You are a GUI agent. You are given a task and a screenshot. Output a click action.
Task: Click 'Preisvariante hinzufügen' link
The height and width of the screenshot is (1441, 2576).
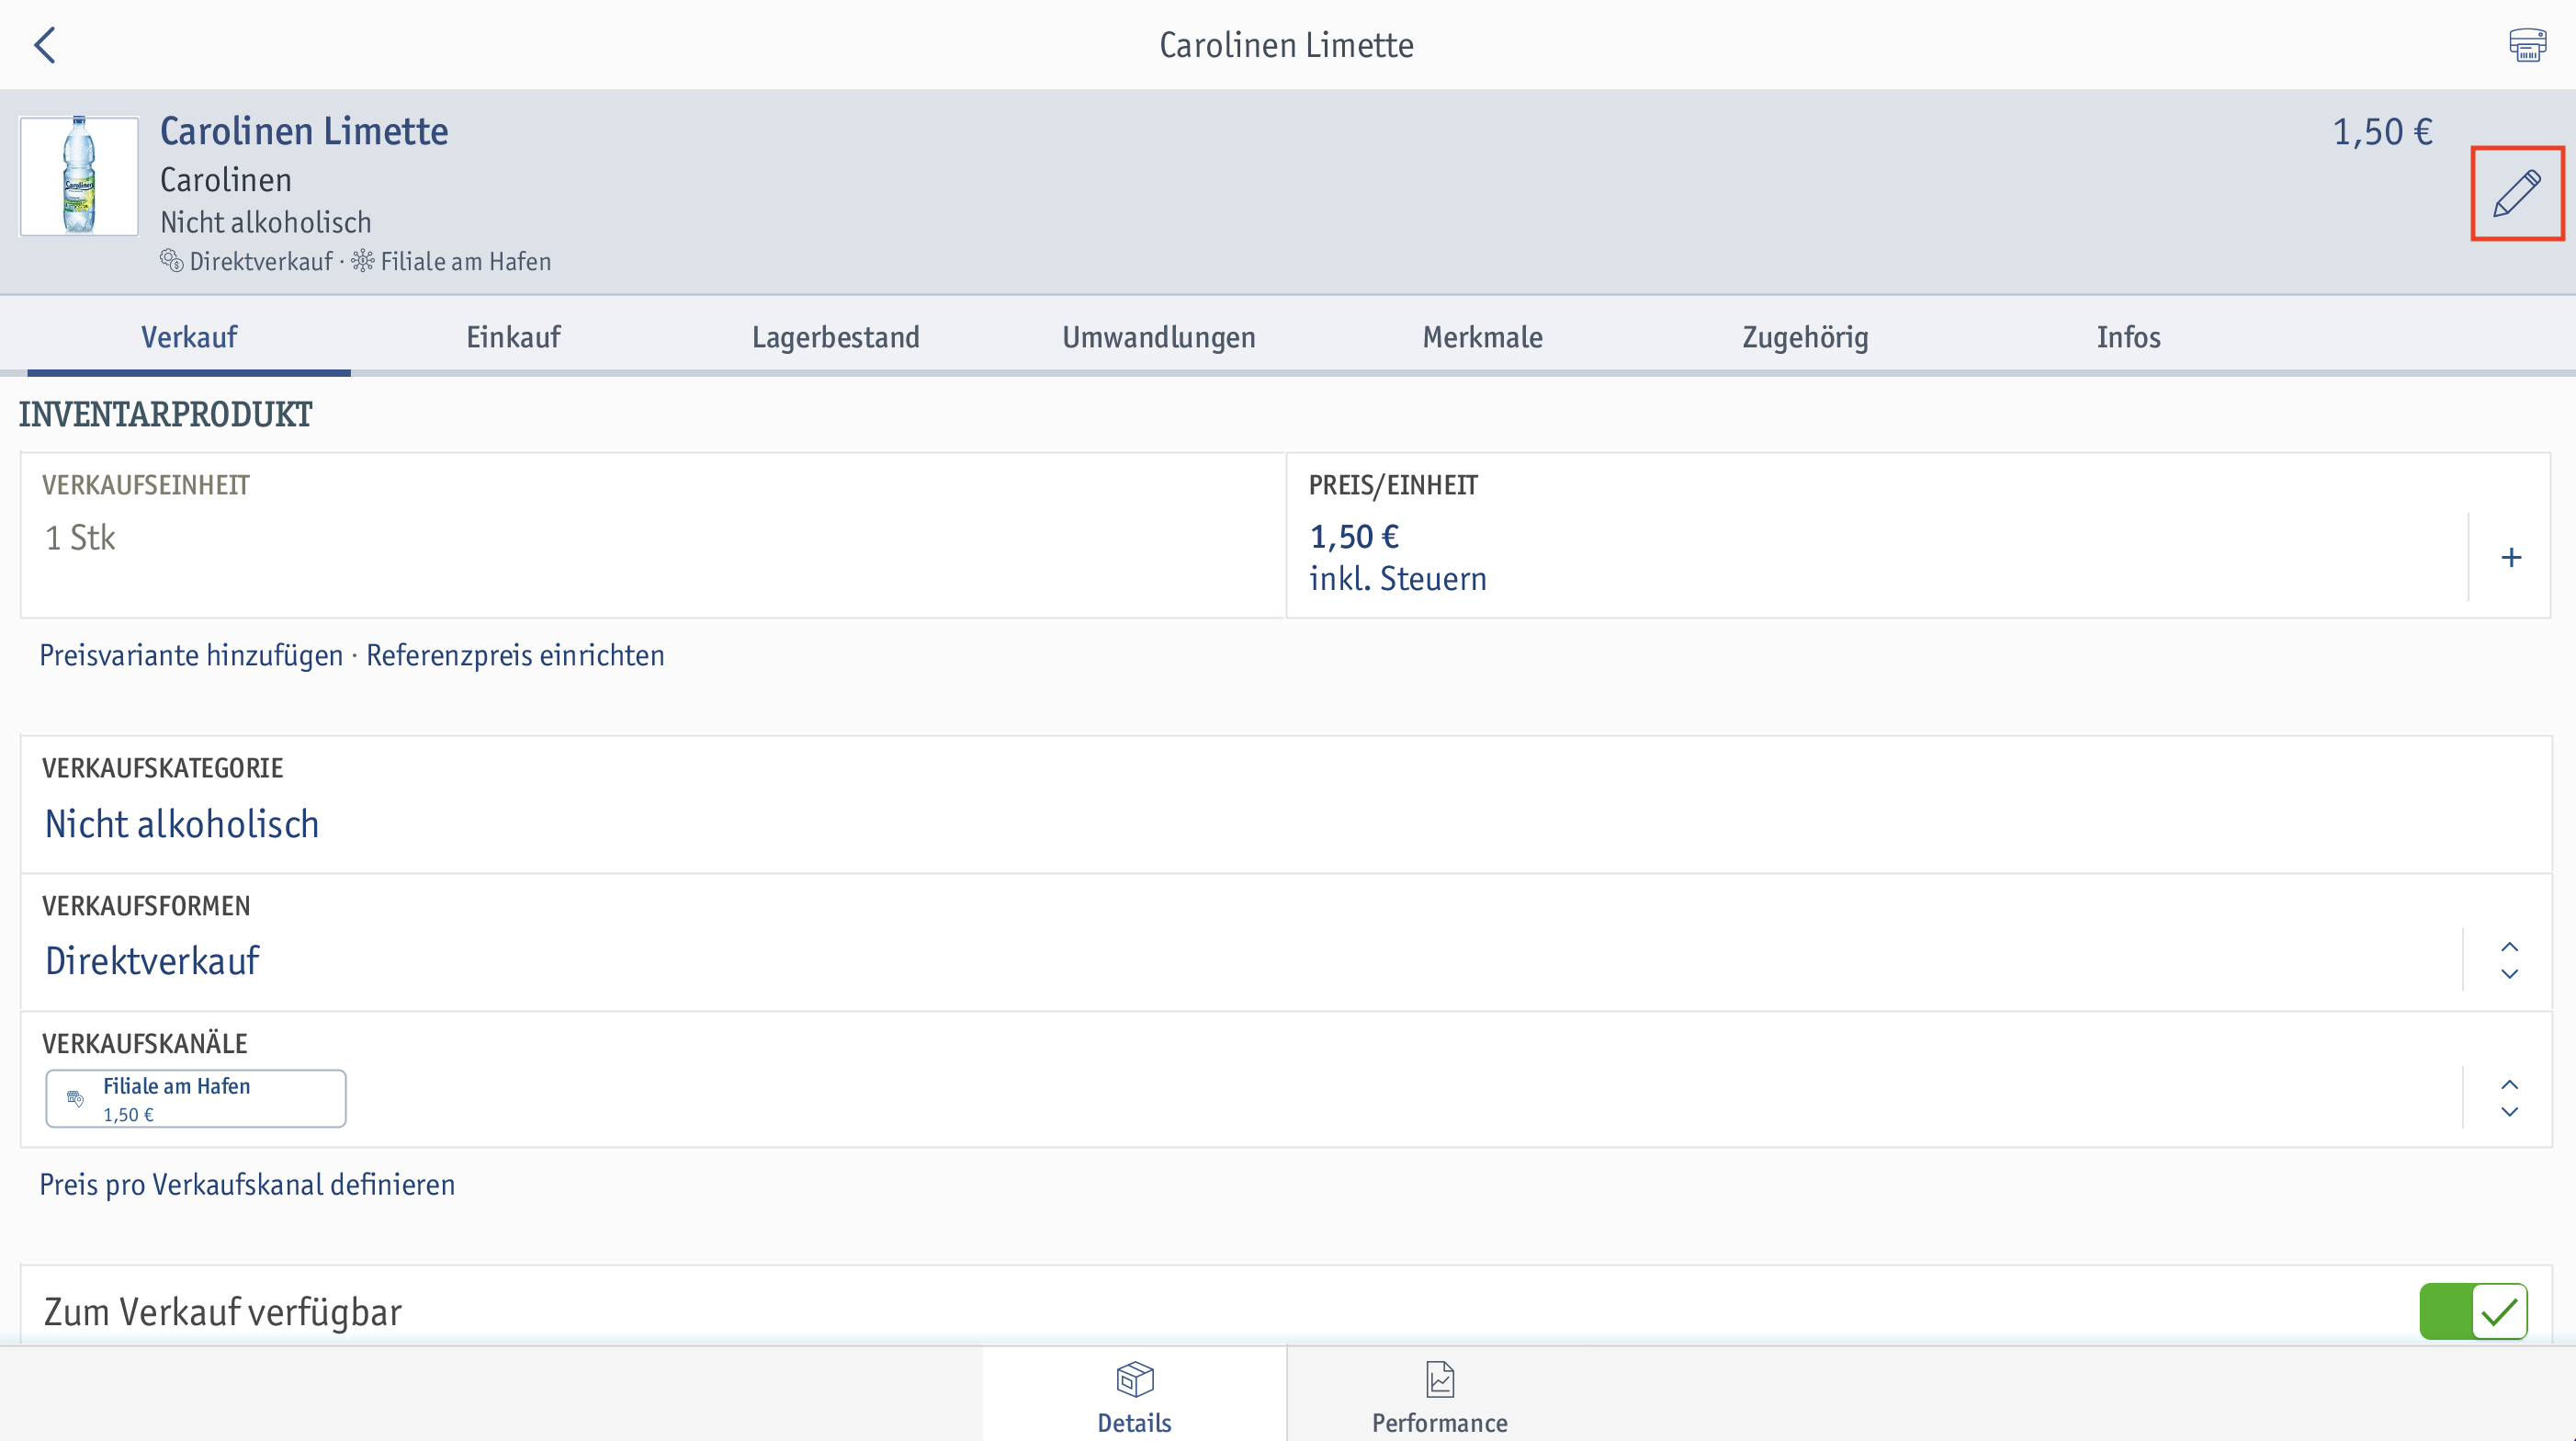pyautogui.click(x=191, y=655)
